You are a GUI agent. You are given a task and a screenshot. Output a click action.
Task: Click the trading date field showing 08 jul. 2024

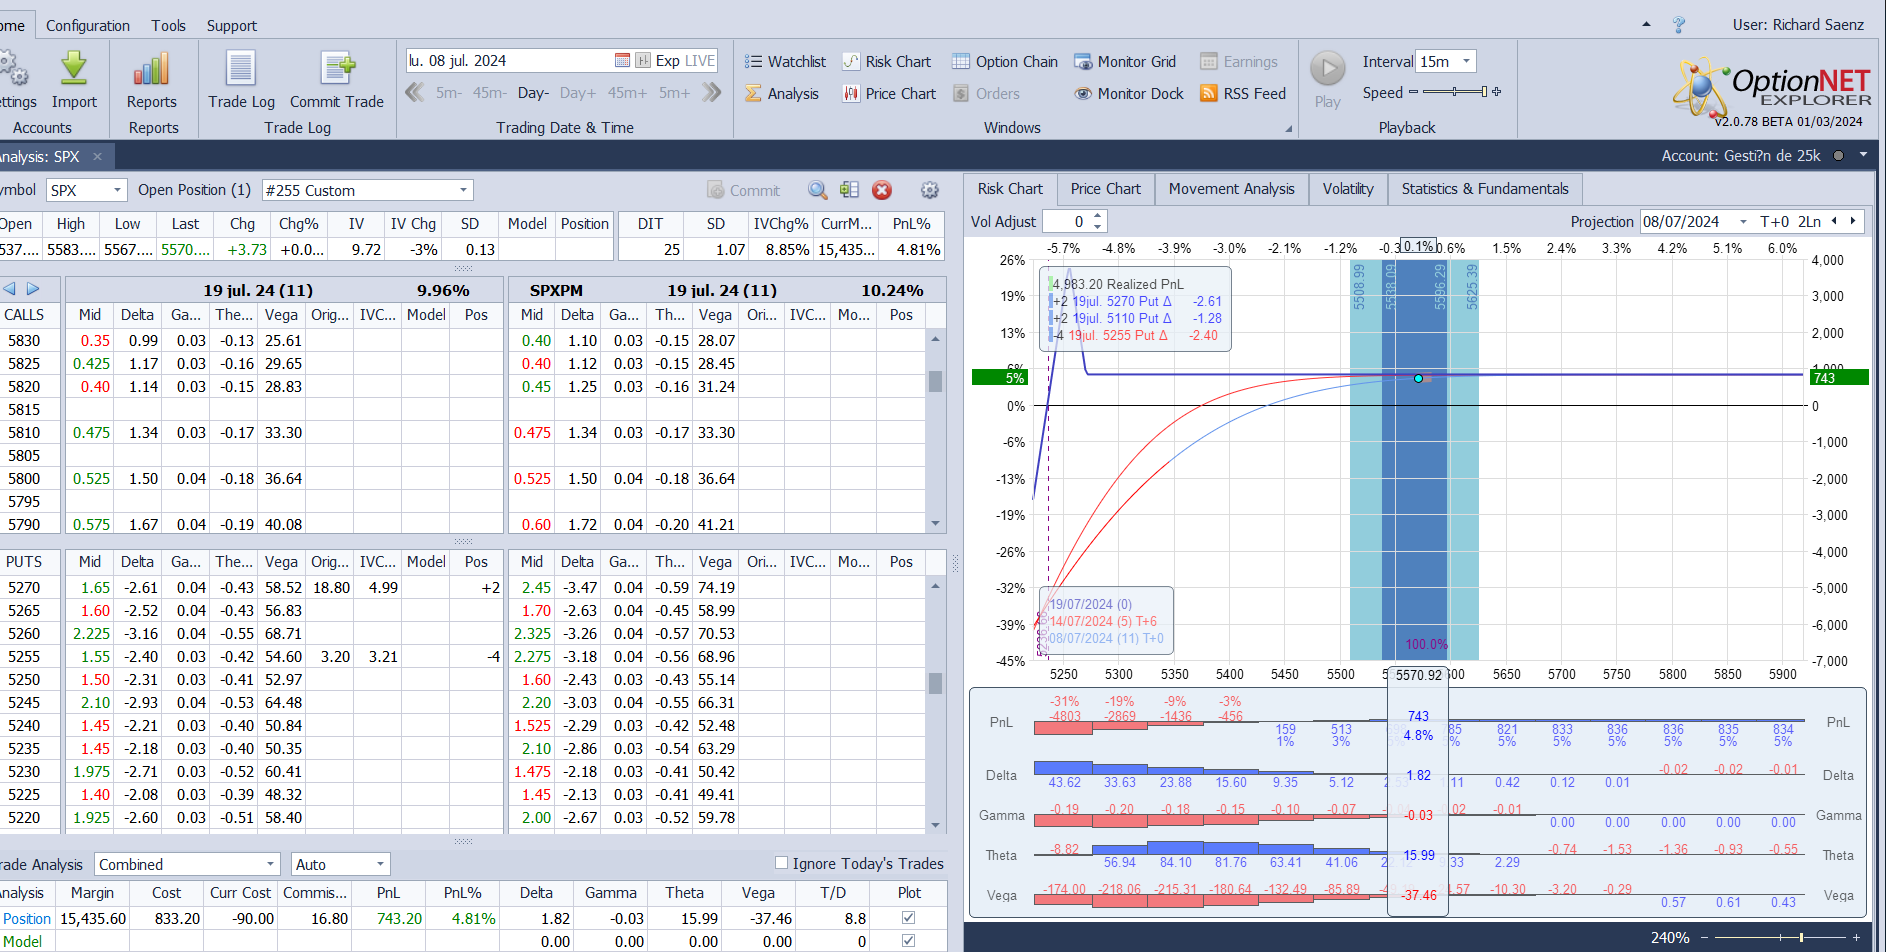click(x=508, y=61)
